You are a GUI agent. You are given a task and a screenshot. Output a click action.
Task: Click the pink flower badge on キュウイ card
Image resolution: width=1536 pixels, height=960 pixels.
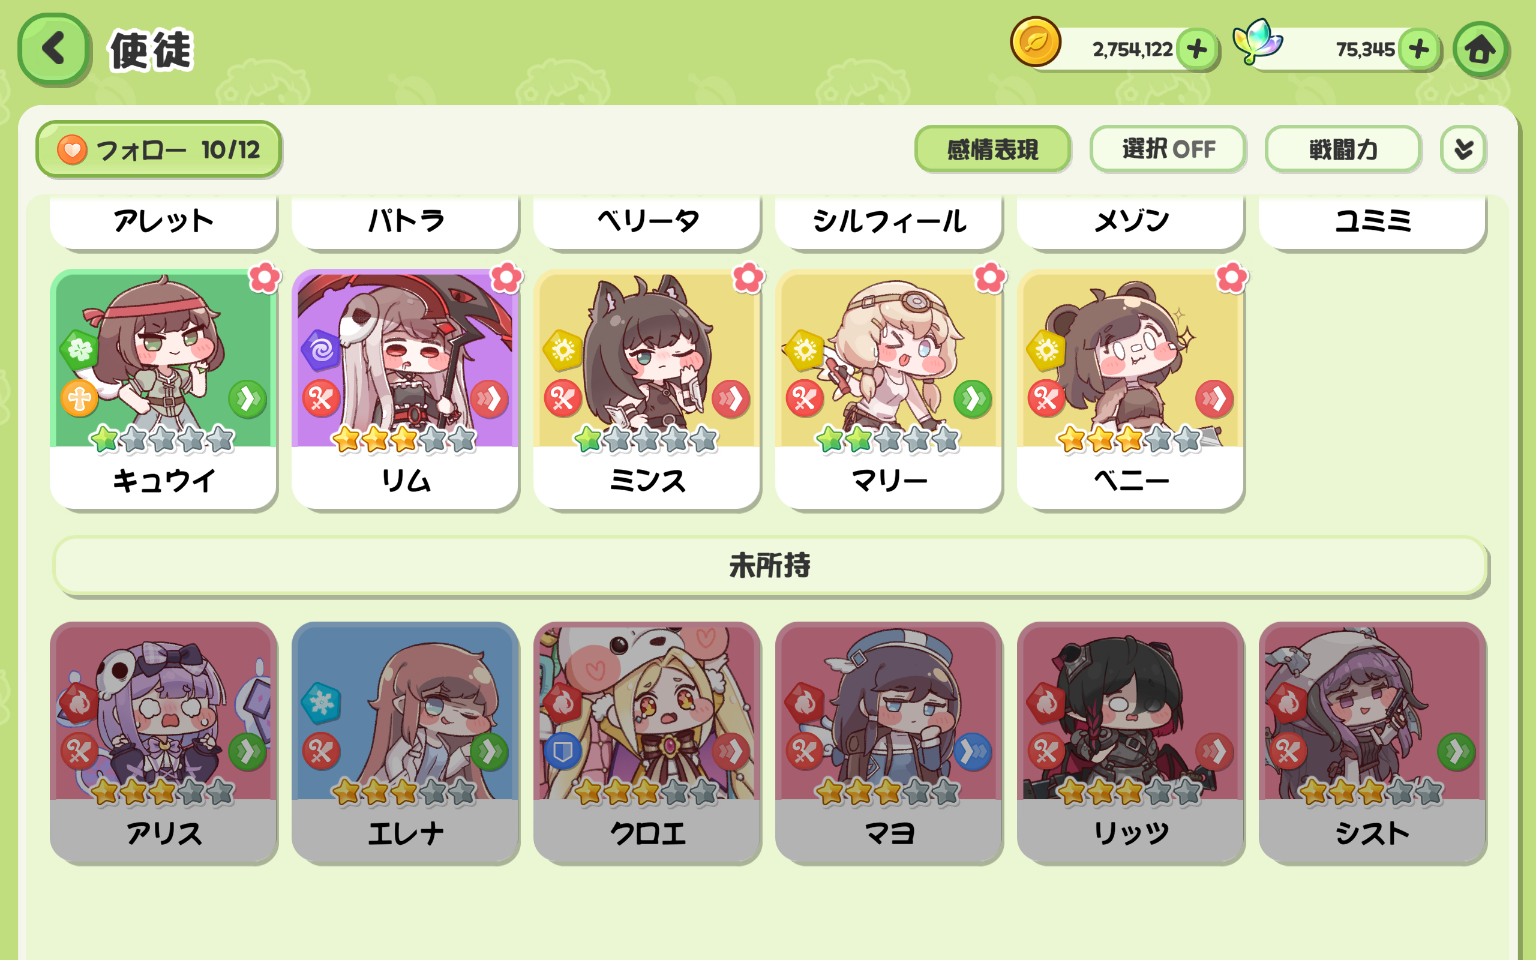pos(265,277)
